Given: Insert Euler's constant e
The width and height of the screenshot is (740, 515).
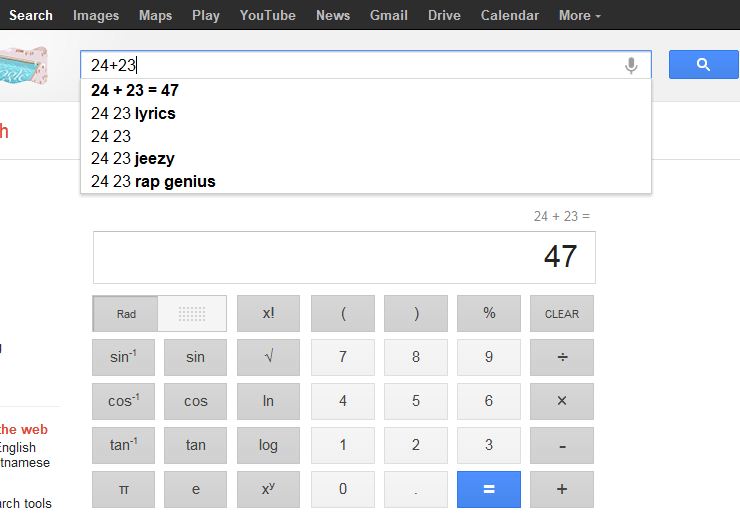Looking at the screenshot, I should 195,489.
